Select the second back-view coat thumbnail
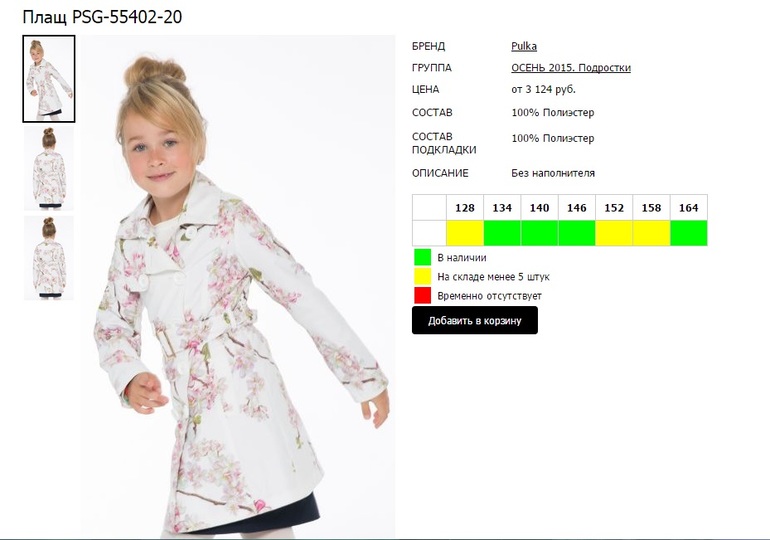Image resolution: width=770 pixels, height=540 pixels. [49, 168]
